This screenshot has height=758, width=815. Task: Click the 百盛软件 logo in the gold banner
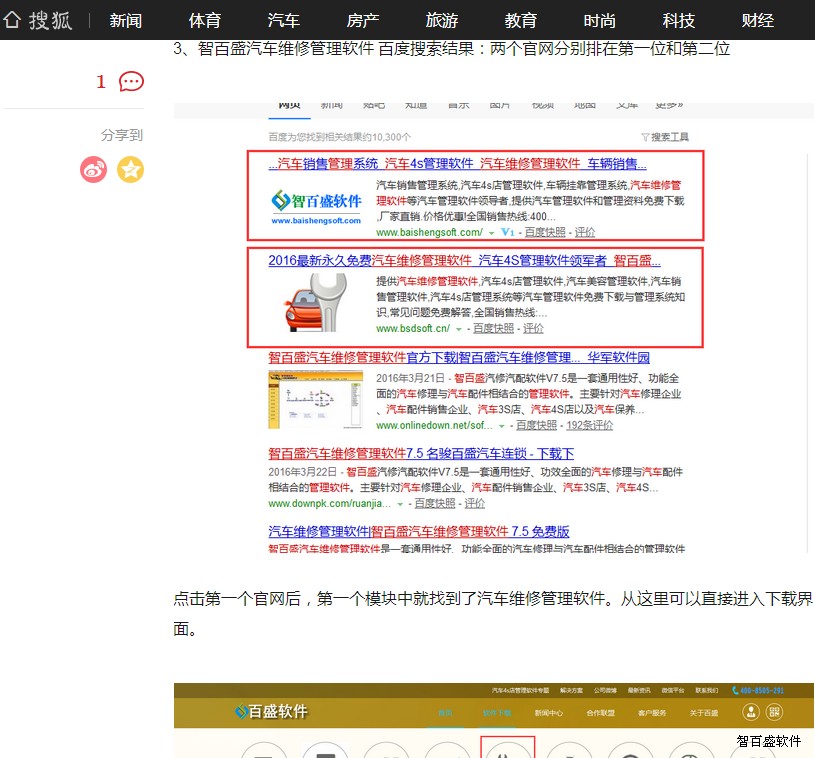point(271,711)
